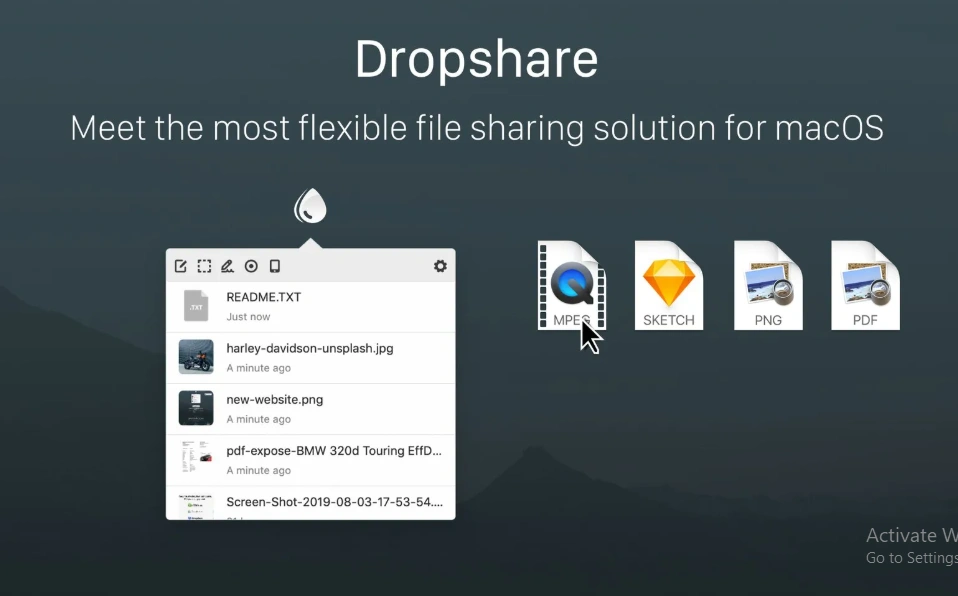Screen dimensions: 958x596
Task: Click the new-website.png dark thumbnail
Action: tap(196, 408)
